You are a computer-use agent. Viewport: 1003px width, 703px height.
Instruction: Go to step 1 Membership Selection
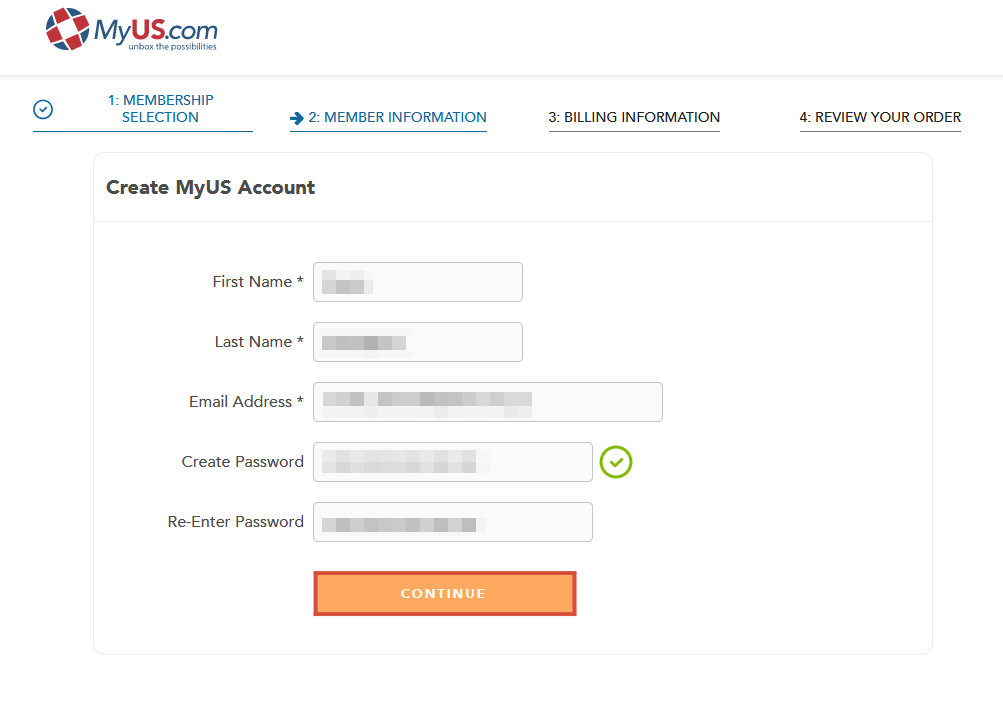161,109
